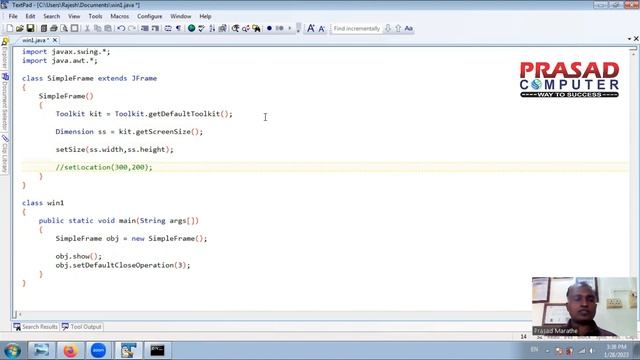Toggle word wrap toolbar icon

coord(168,29)
